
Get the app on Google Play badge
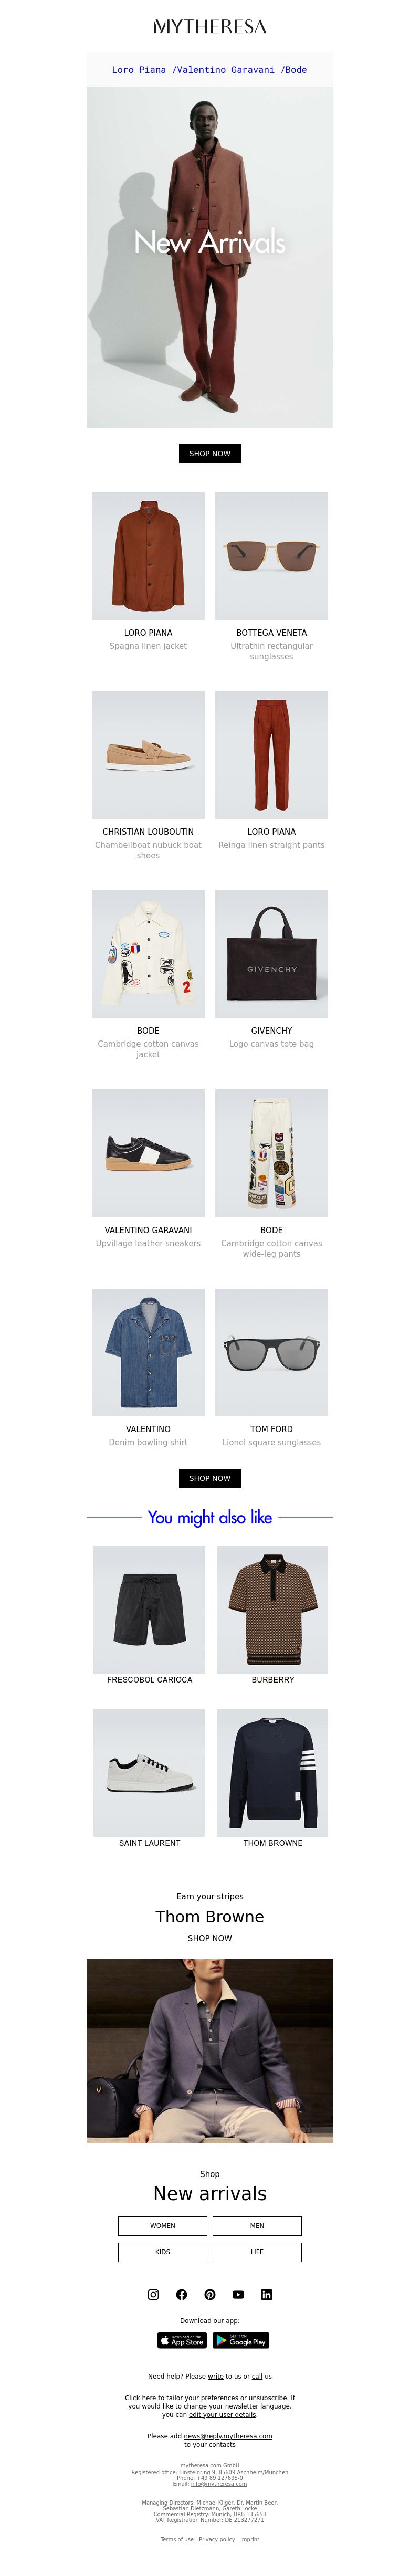point(241,2340)
